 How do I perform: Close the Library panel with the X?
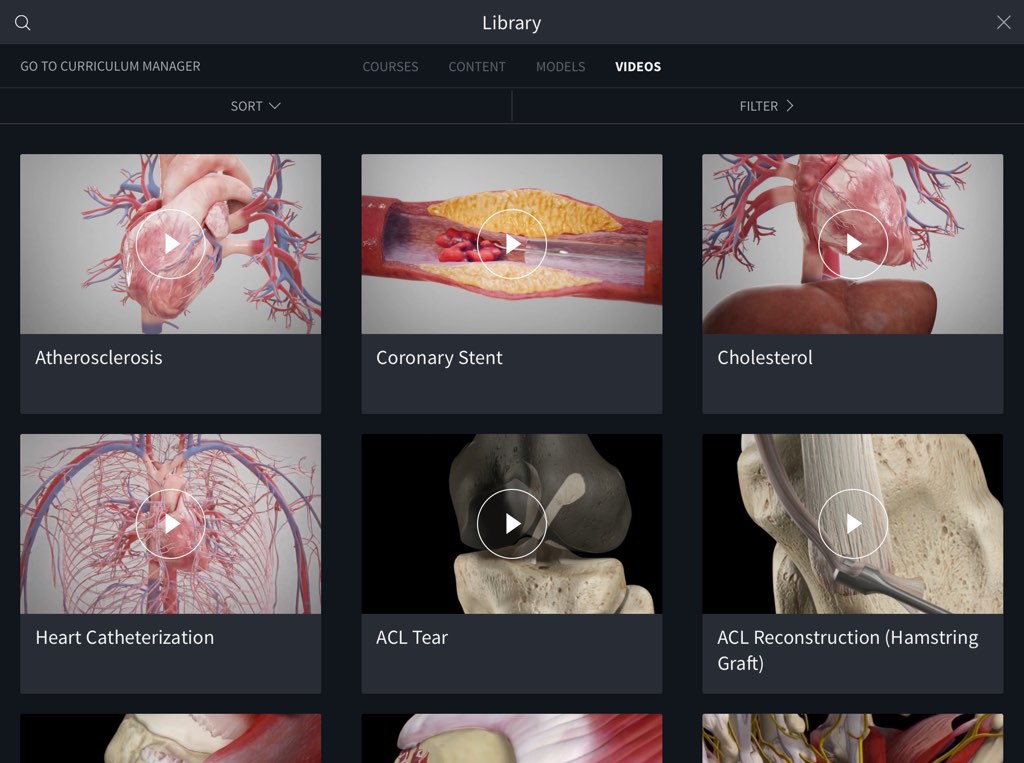pyautogui.click(x=1004, y=22)
